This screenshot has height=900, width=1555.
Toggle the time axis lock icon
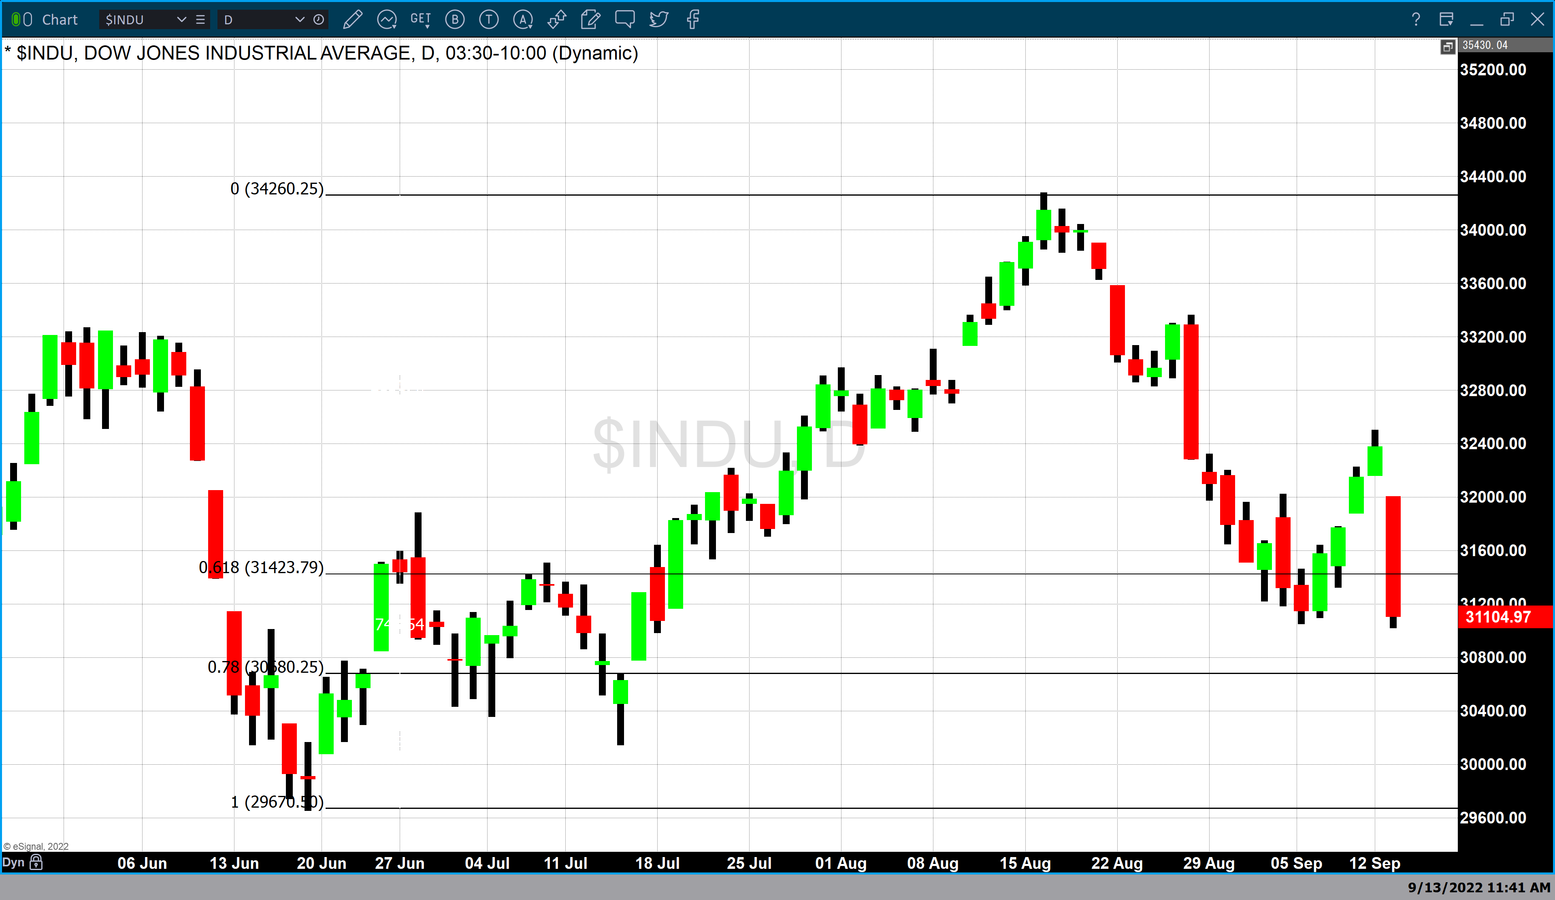(37, 862)
